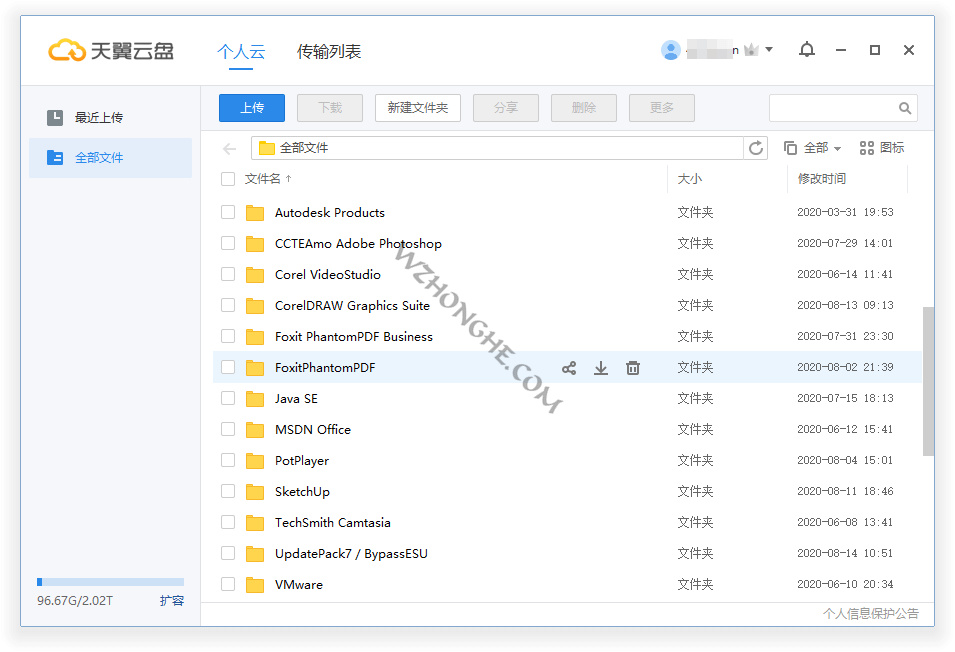955x652 pixels.
Task: Click the search magnifier icon
Action: (x=904, y=107)
